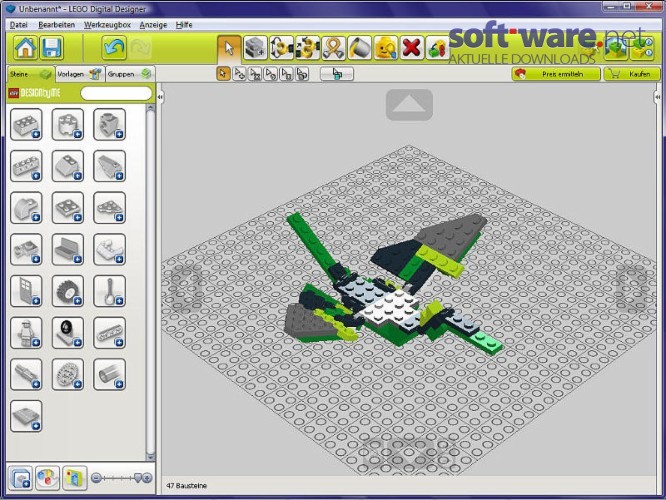The height and width of the screenshot is (500, 666).
Task: Open the Technic axle pin category
Action: [26, 374]
